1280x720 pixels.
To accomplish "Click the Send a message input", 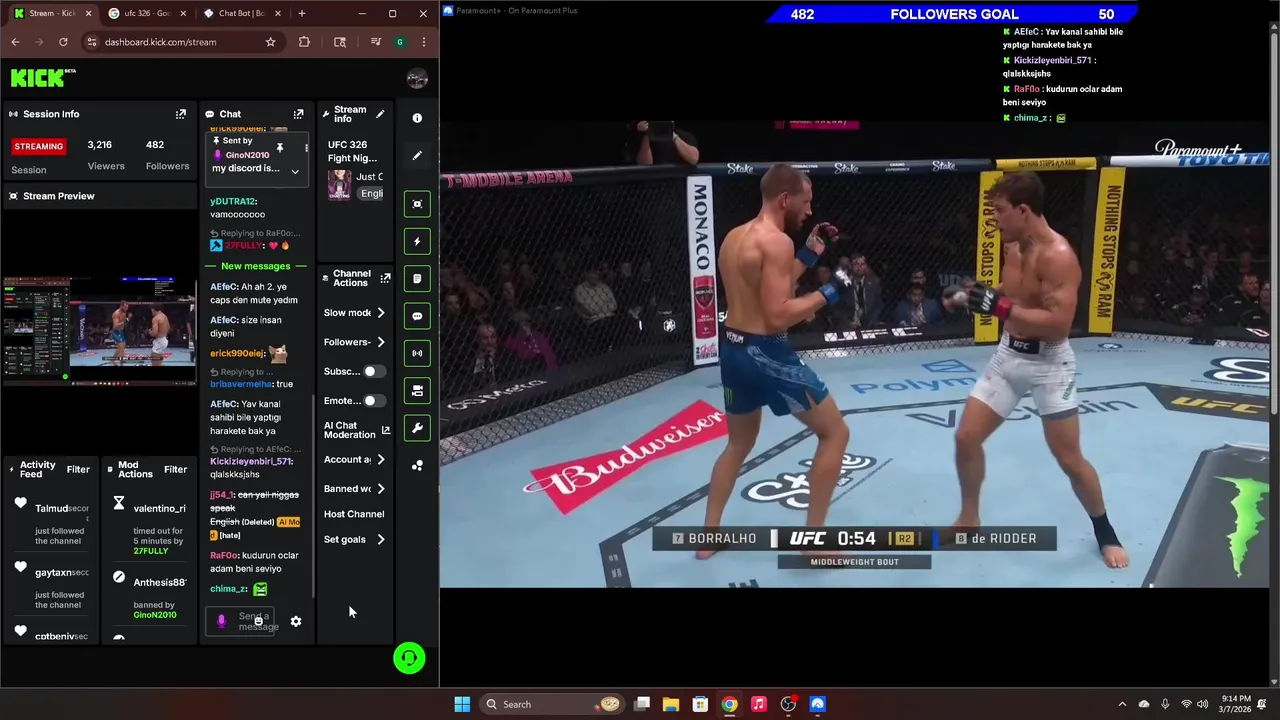I will 240,621.
